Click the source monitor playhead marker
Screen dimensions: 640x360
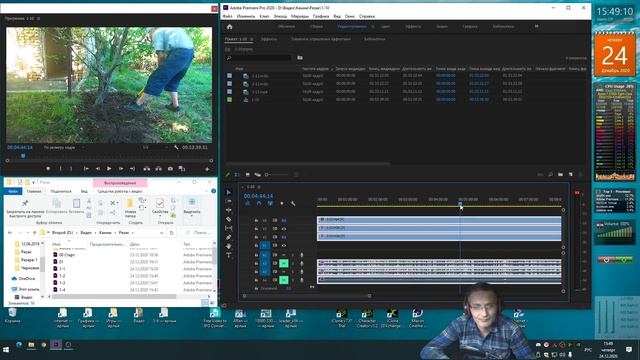(23, 156)
